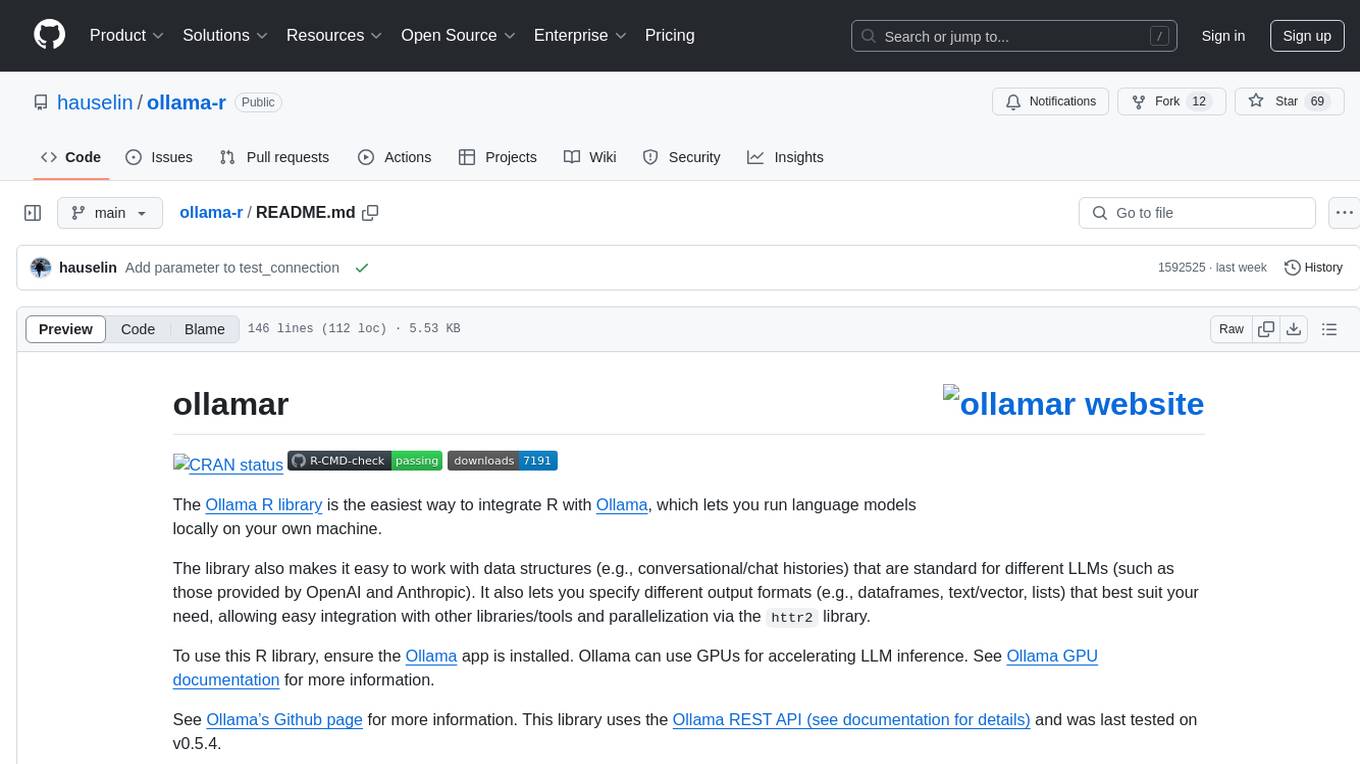
Task: Open Ollama's Github page link
Action: [x=284, y=720]
